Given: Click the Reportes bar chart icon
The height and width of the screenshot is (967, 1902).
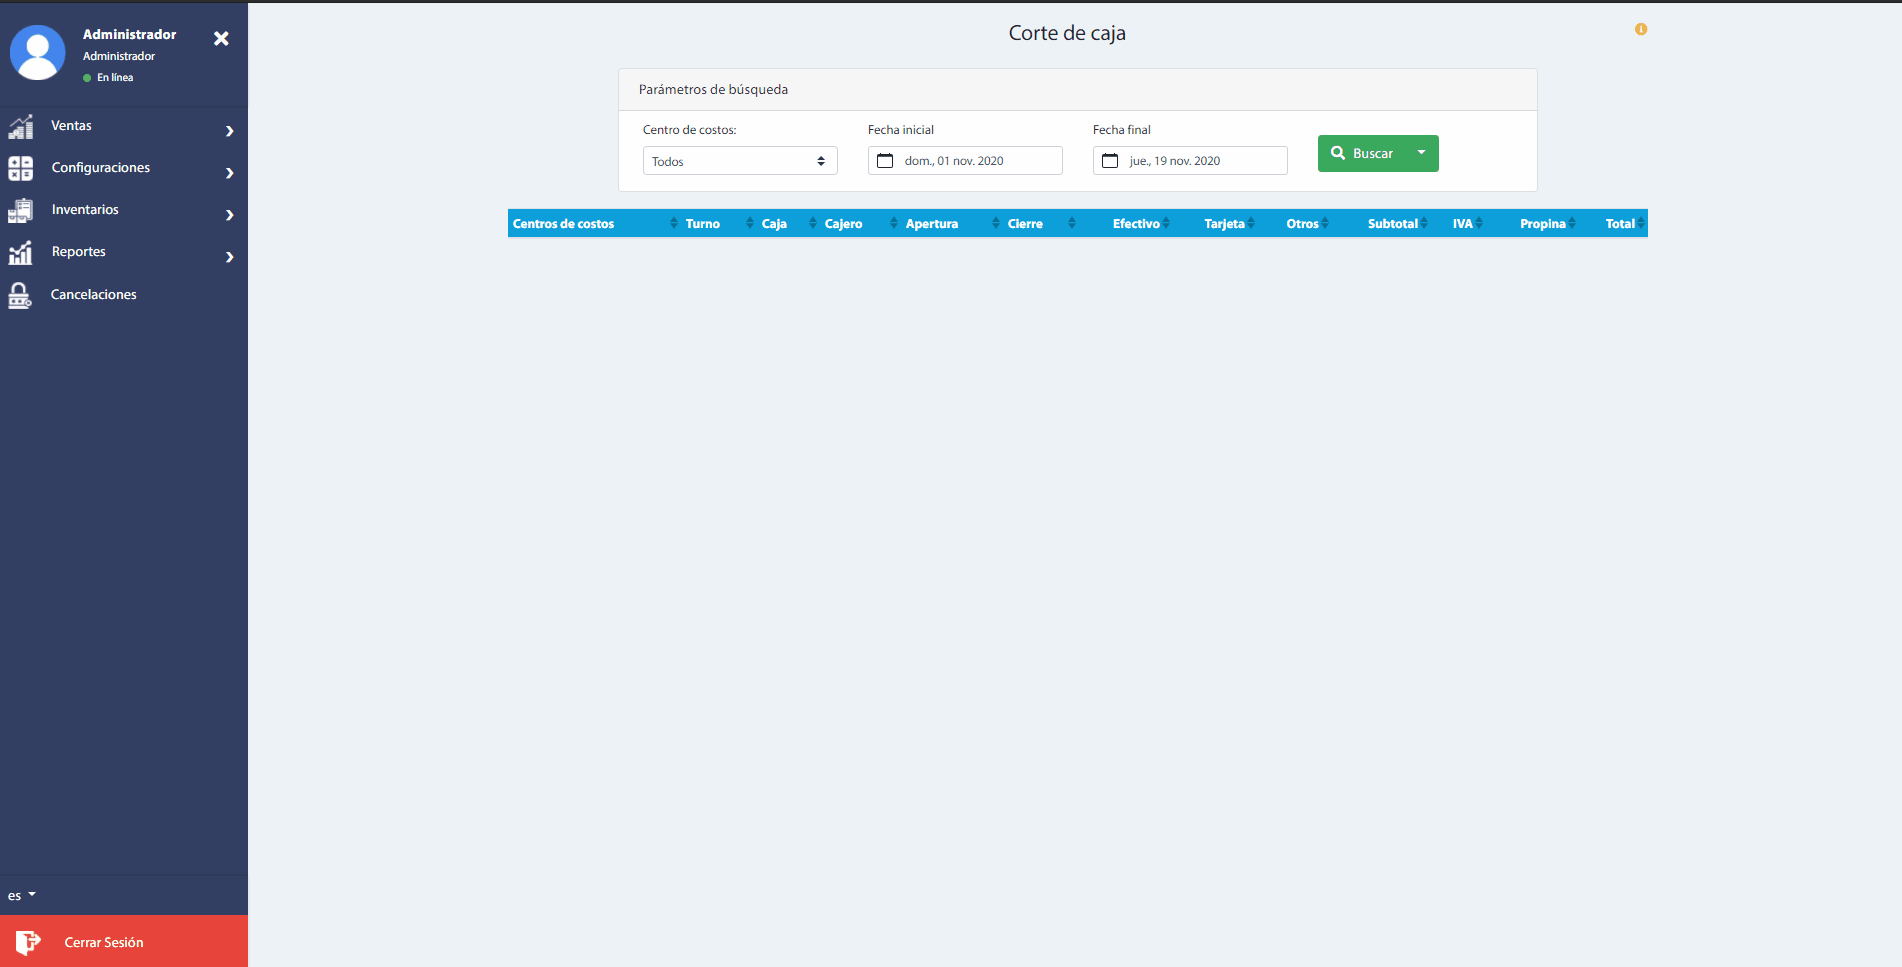Looking at the screenshot, I should (21, 252).
